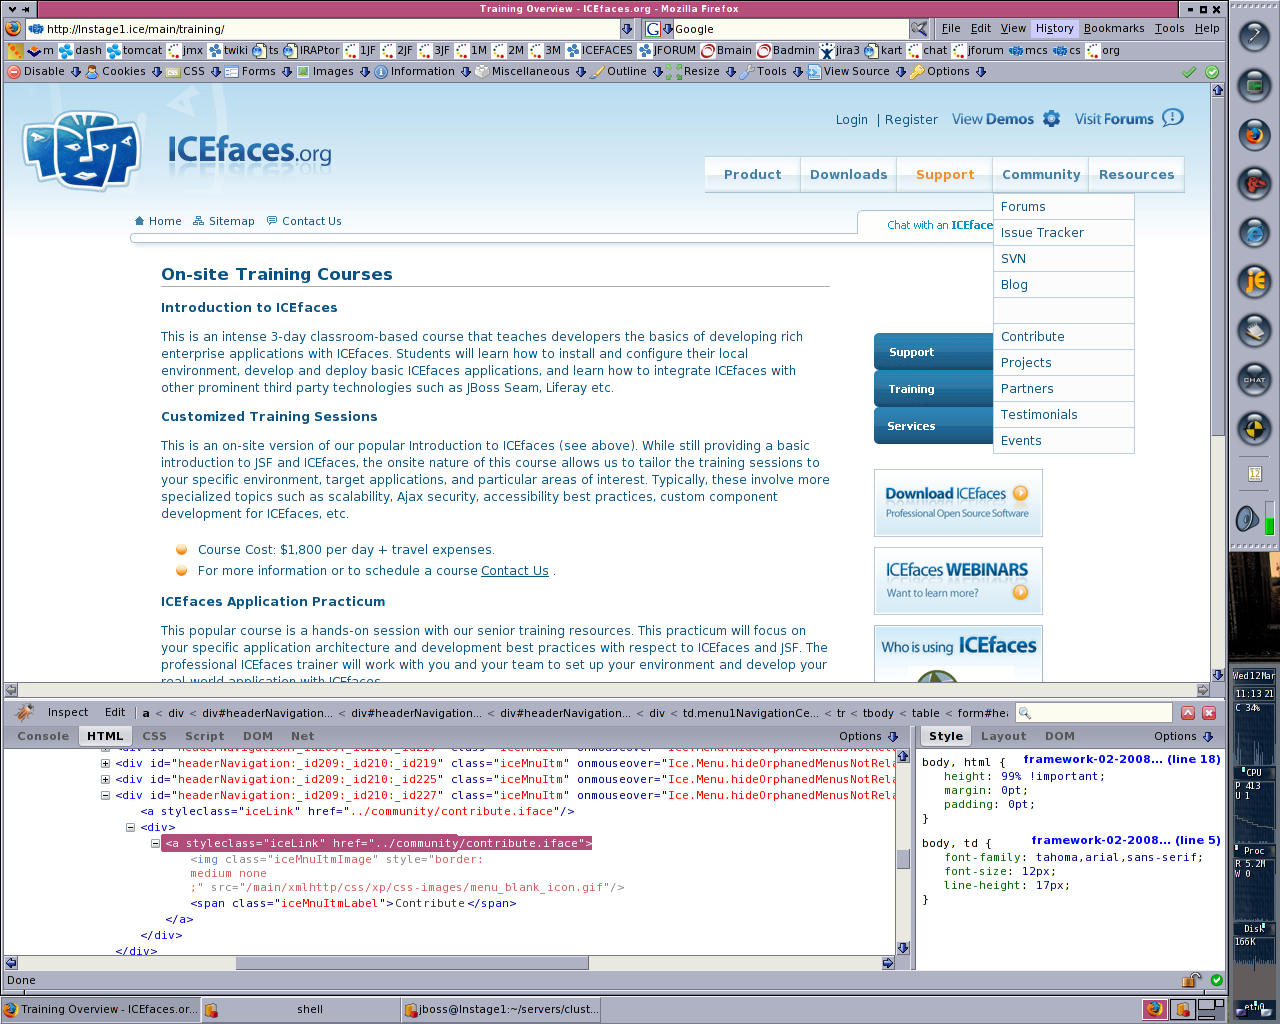Click the speaker volume icon in dock
This screenshot has height=1024, width=1280.
(1246, 518)
